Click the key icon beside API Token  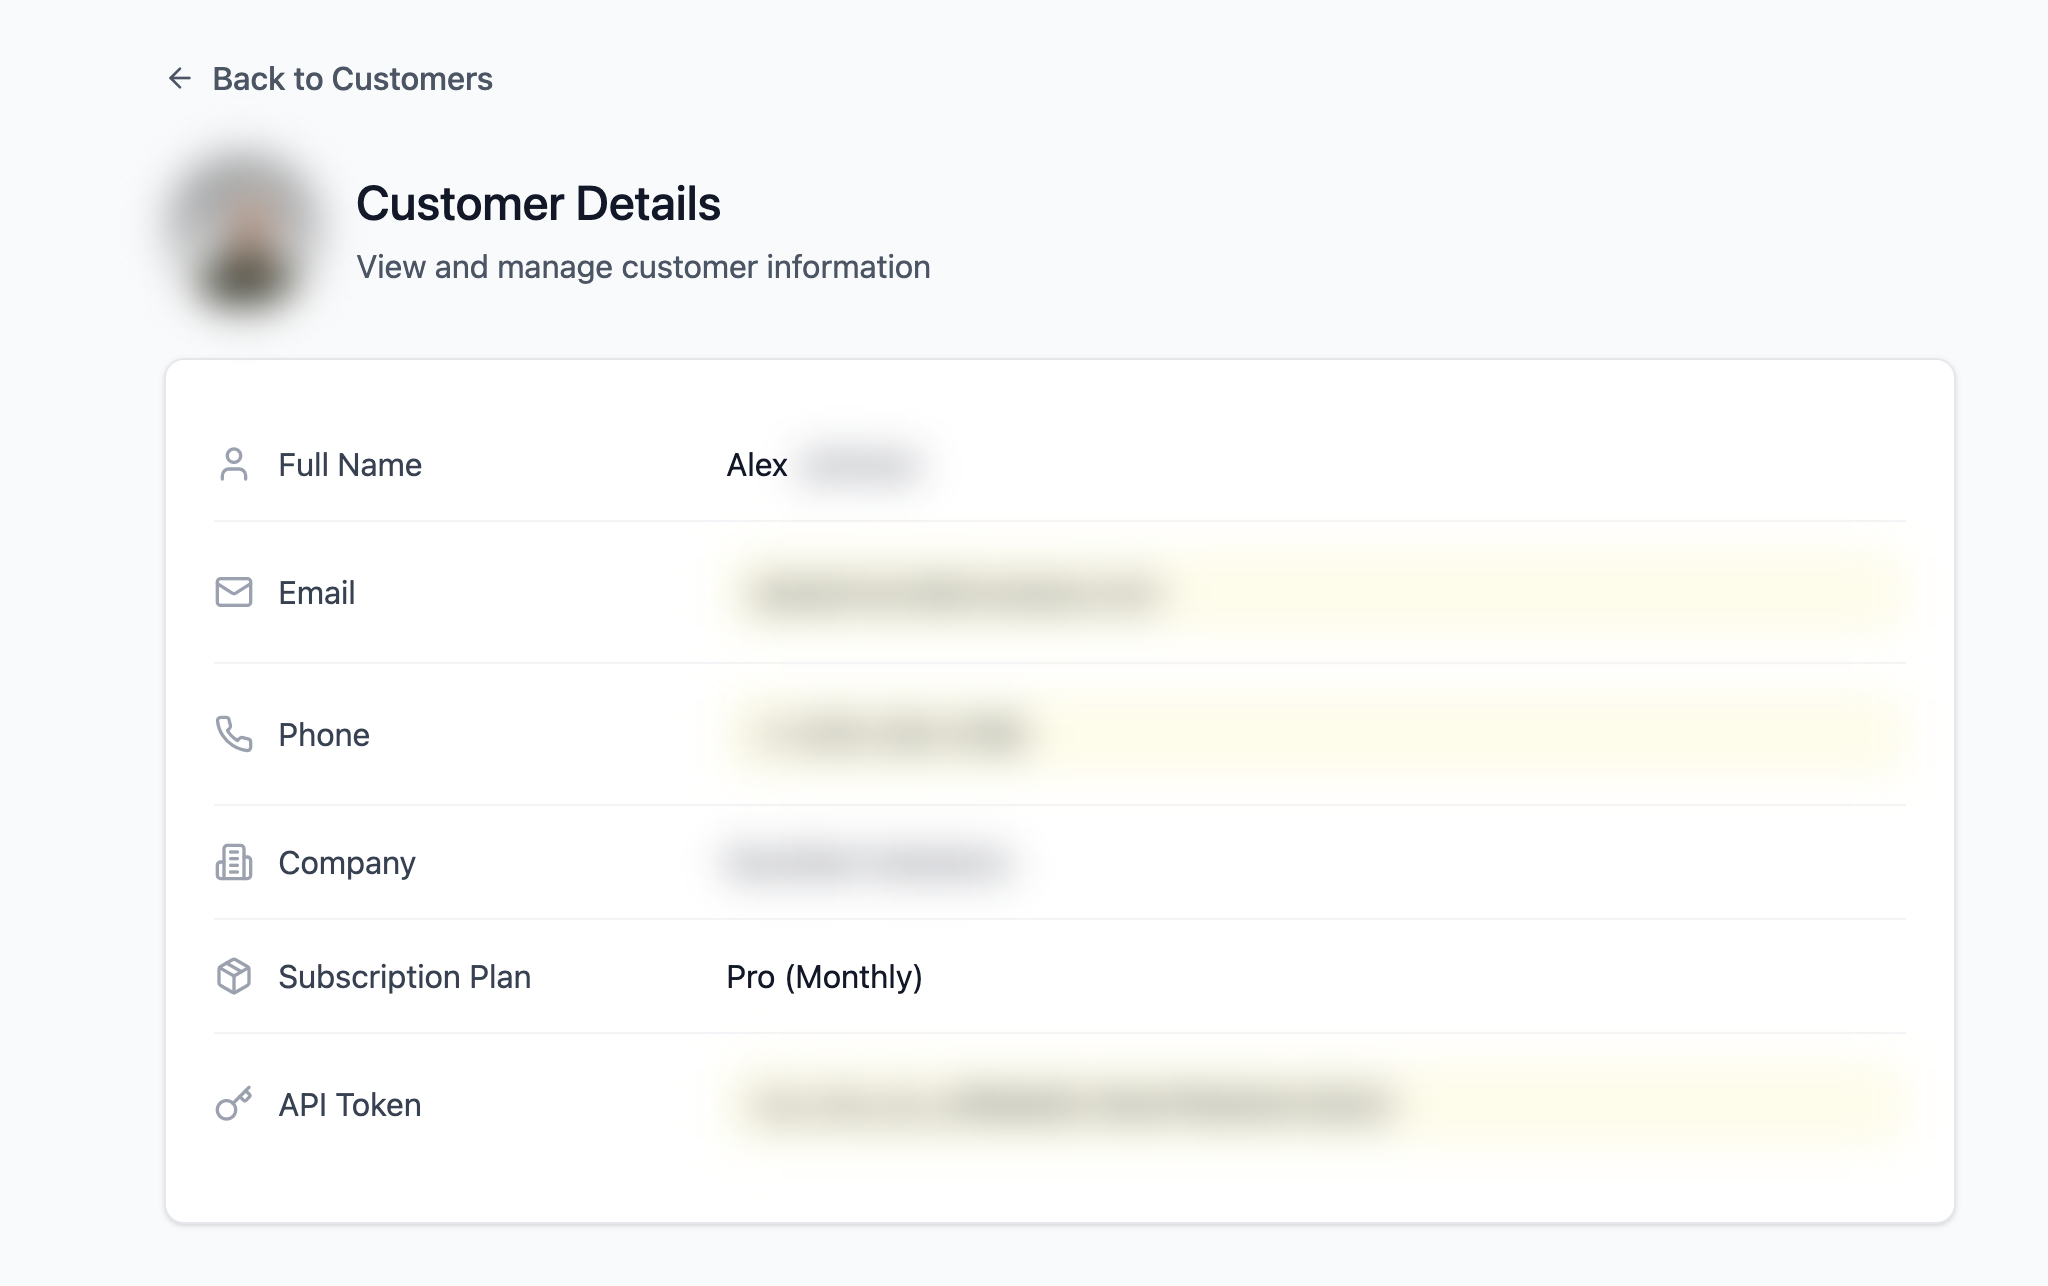point(233,1104)
